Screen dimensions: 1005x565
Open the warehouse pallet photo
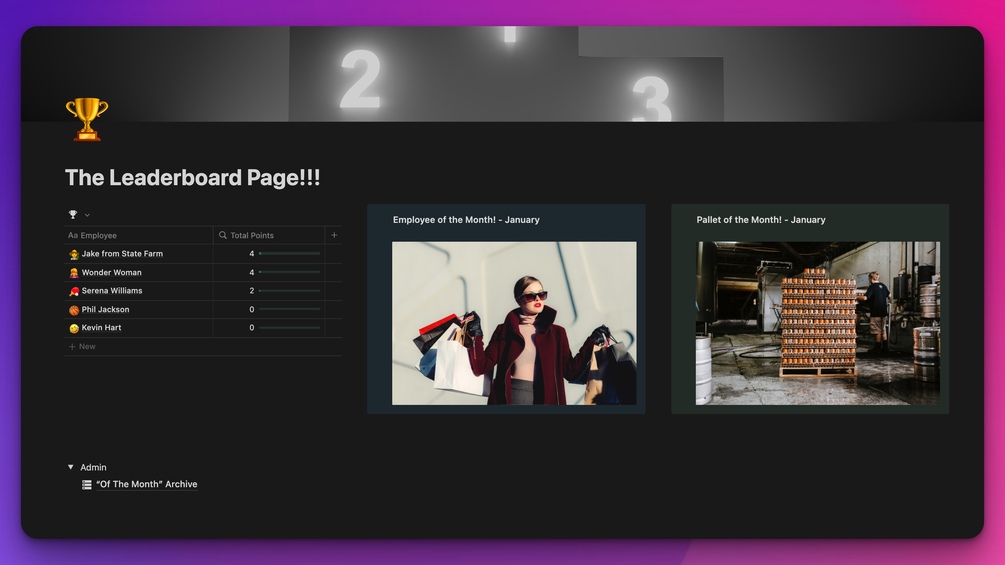(x=818, y=323)
